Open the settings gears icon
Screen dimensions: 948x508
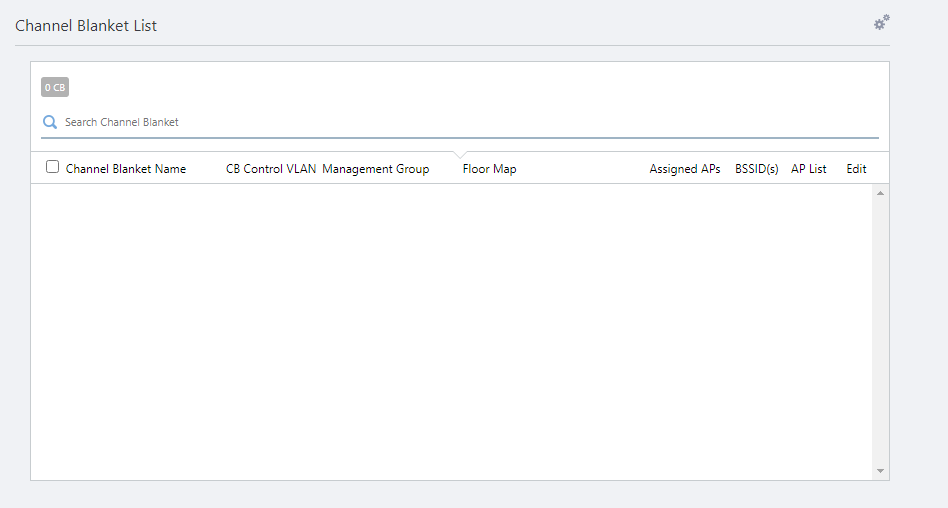[x=881, y=22]
